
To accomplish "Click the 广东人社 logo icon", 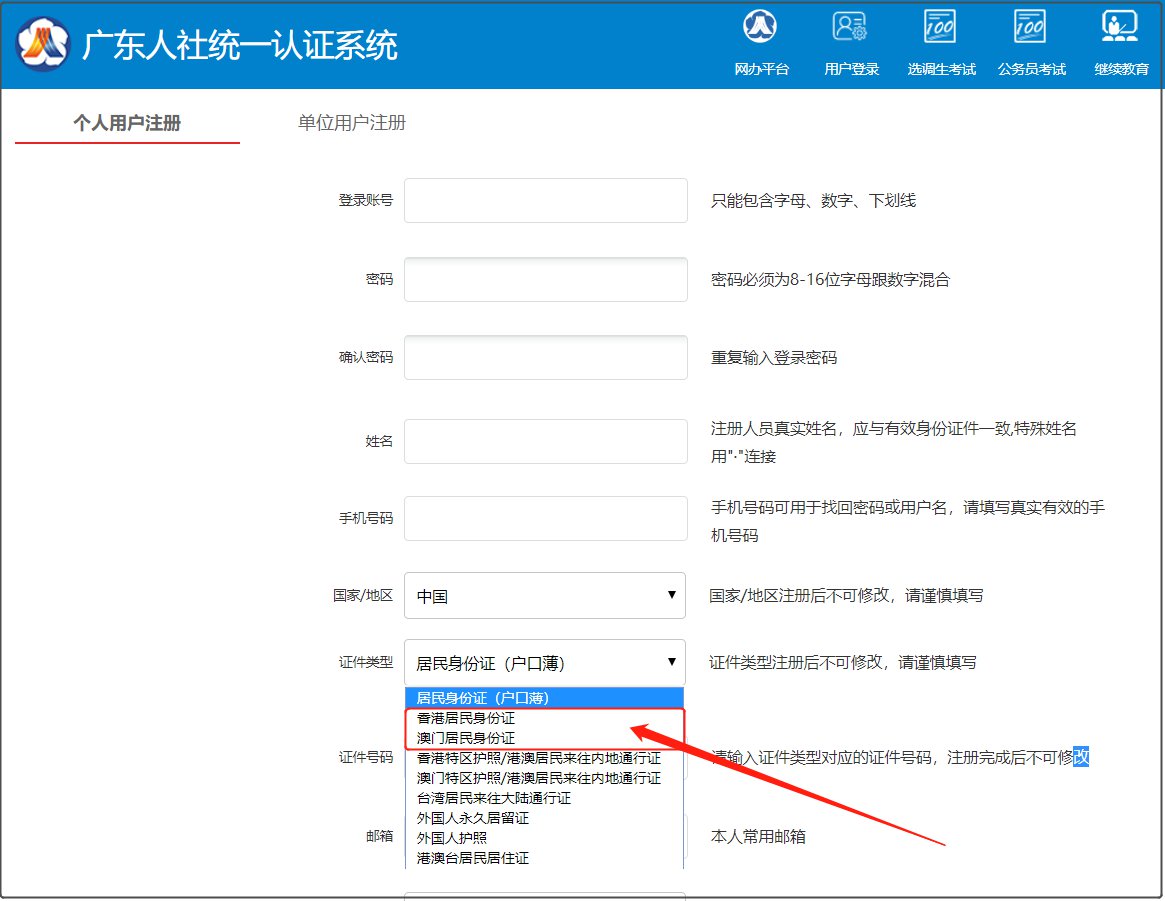I will (x=42, y=44).
